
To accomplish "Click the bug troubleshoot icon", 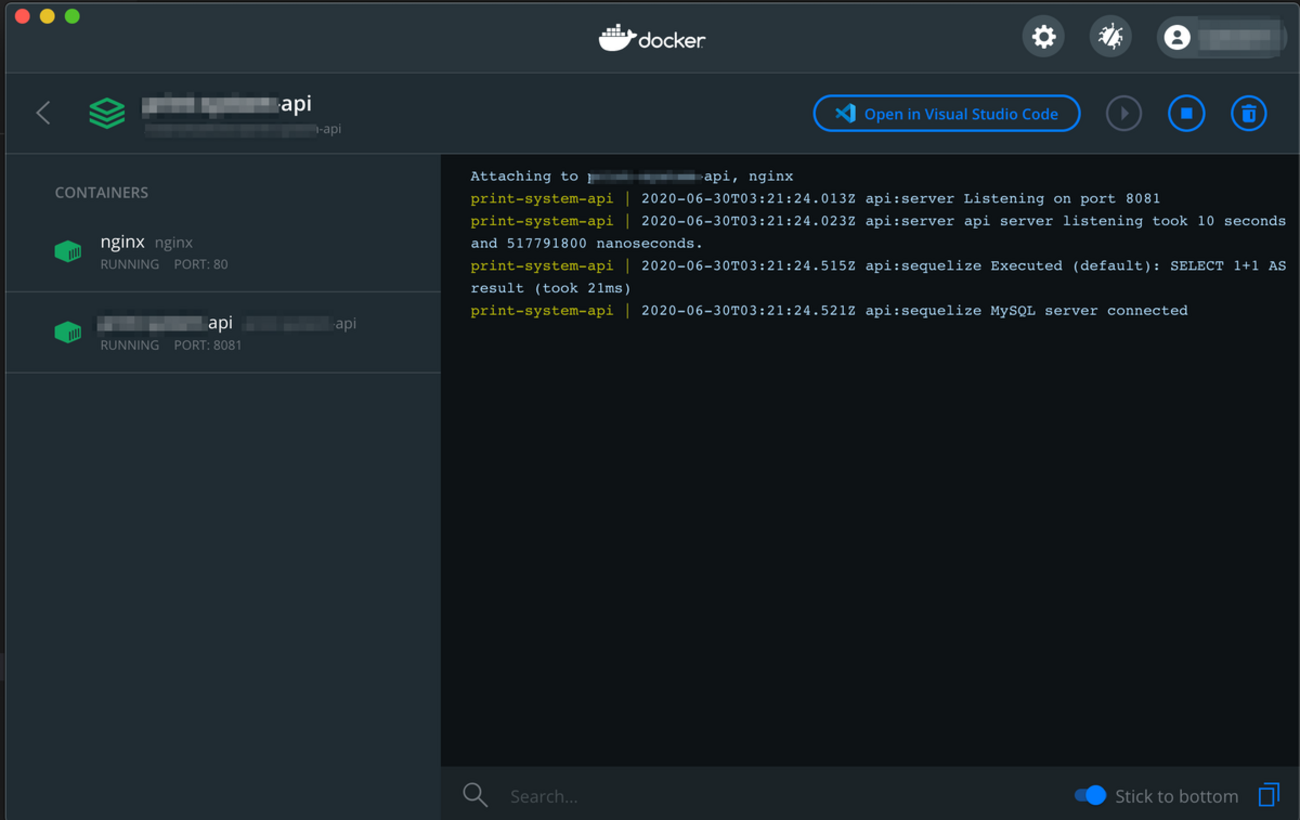I will (x=1110, y=38).
